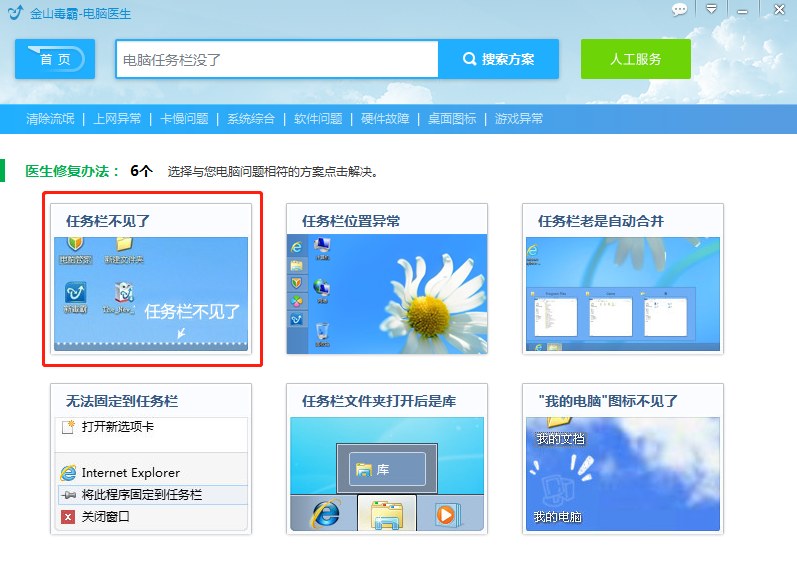Select the 系统综合 category
This screenshot has height=568, width=797.
click(x=251, y=119)
